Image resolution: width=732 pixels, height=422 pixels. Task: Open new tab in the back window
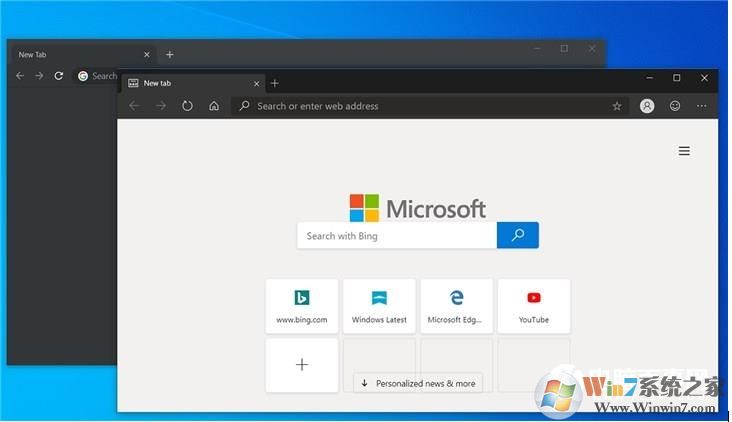coord(169,55)
